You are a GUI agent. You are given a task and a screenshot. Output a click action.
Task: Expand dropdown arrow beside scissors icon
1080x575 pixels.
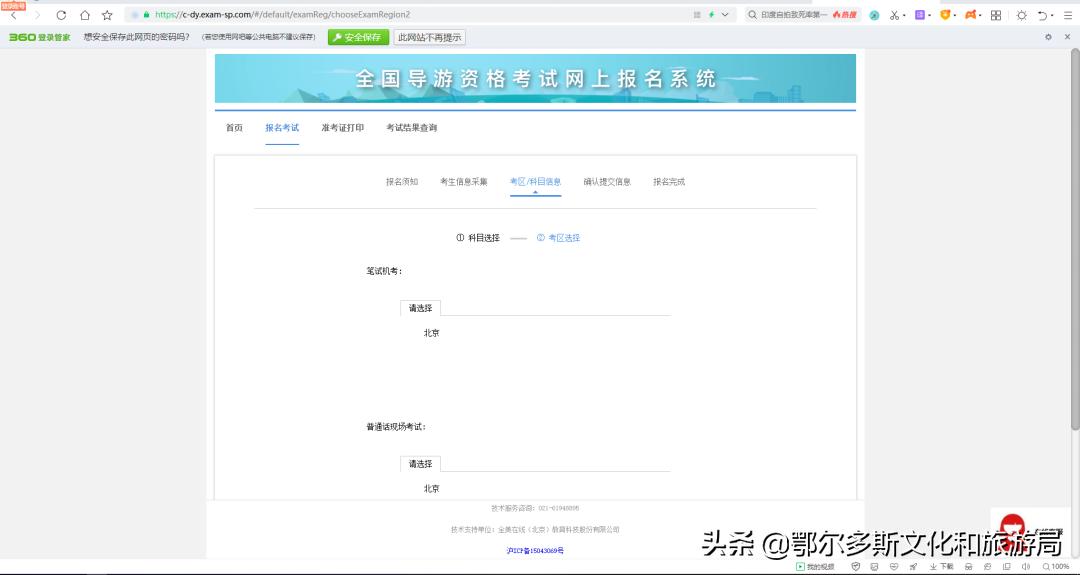904,15
